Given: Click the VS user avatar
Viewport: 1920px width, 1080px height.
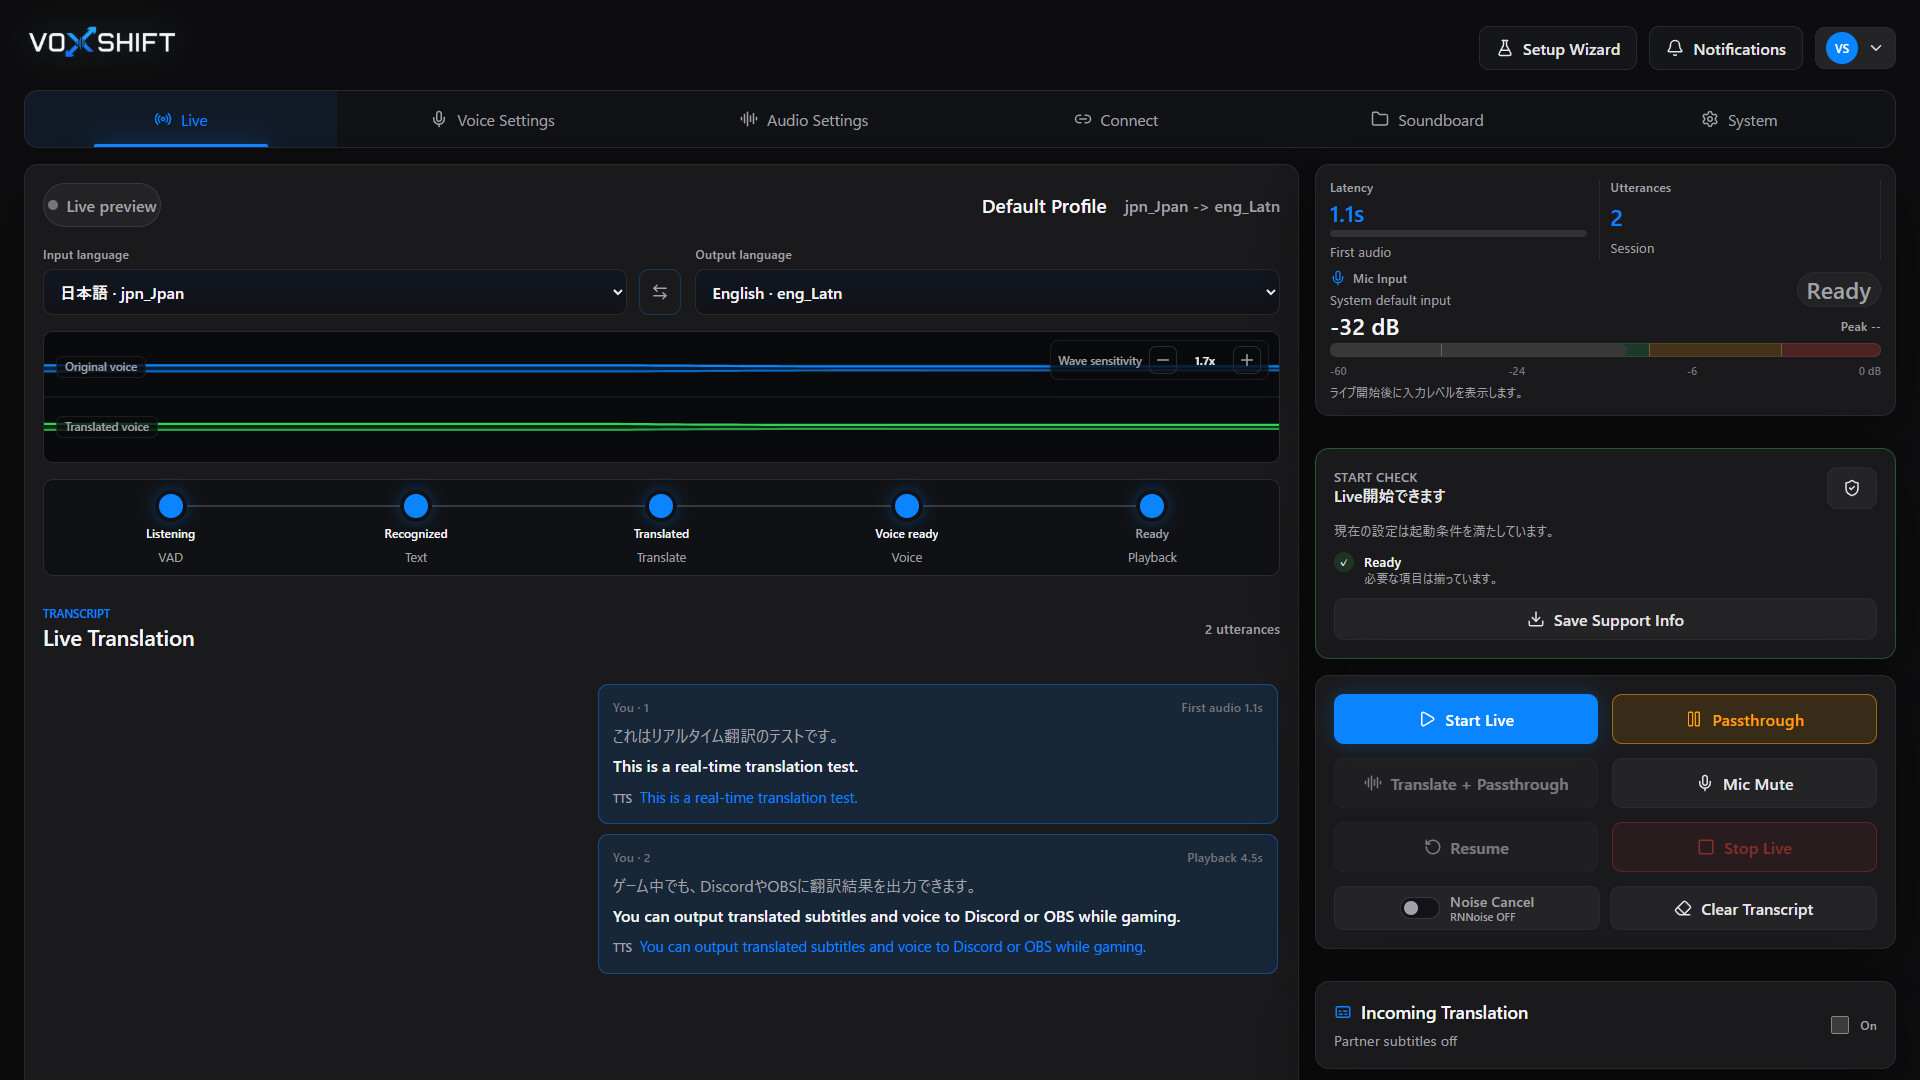Looking at the screenshot, I should pos(1842,48).
